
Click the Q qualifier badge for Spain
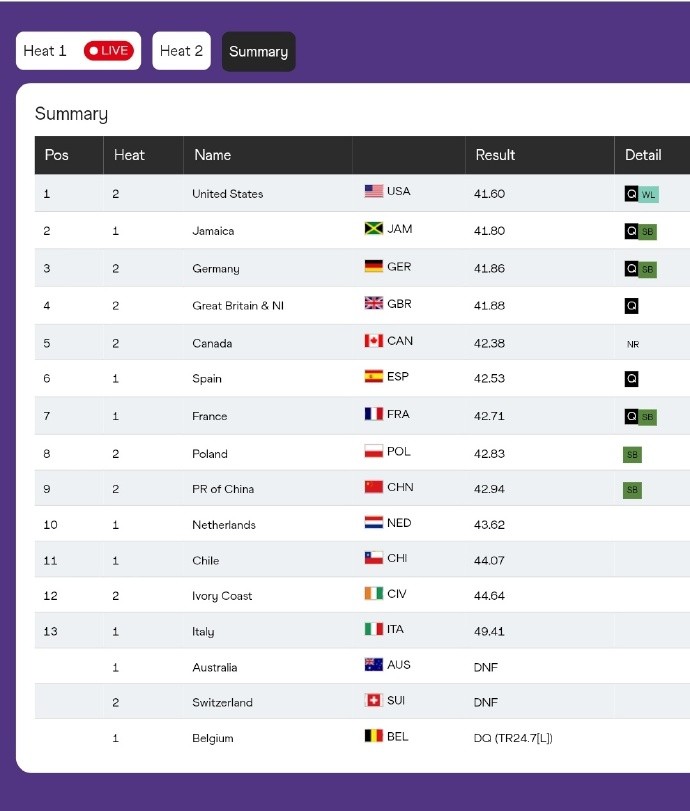pyautogui.click(x=631, y=379)
